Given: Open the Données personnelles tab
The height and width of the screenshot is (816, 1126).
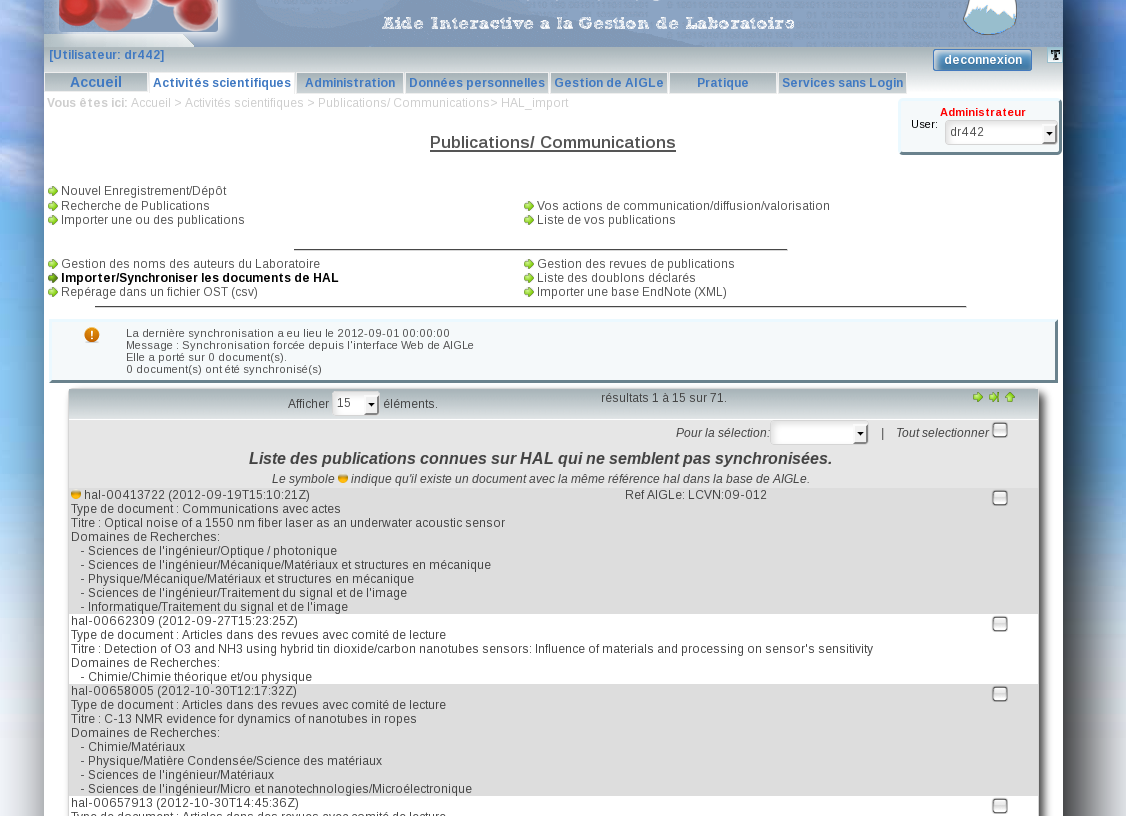Looking at the screenshot, I should tap(477, 83).
